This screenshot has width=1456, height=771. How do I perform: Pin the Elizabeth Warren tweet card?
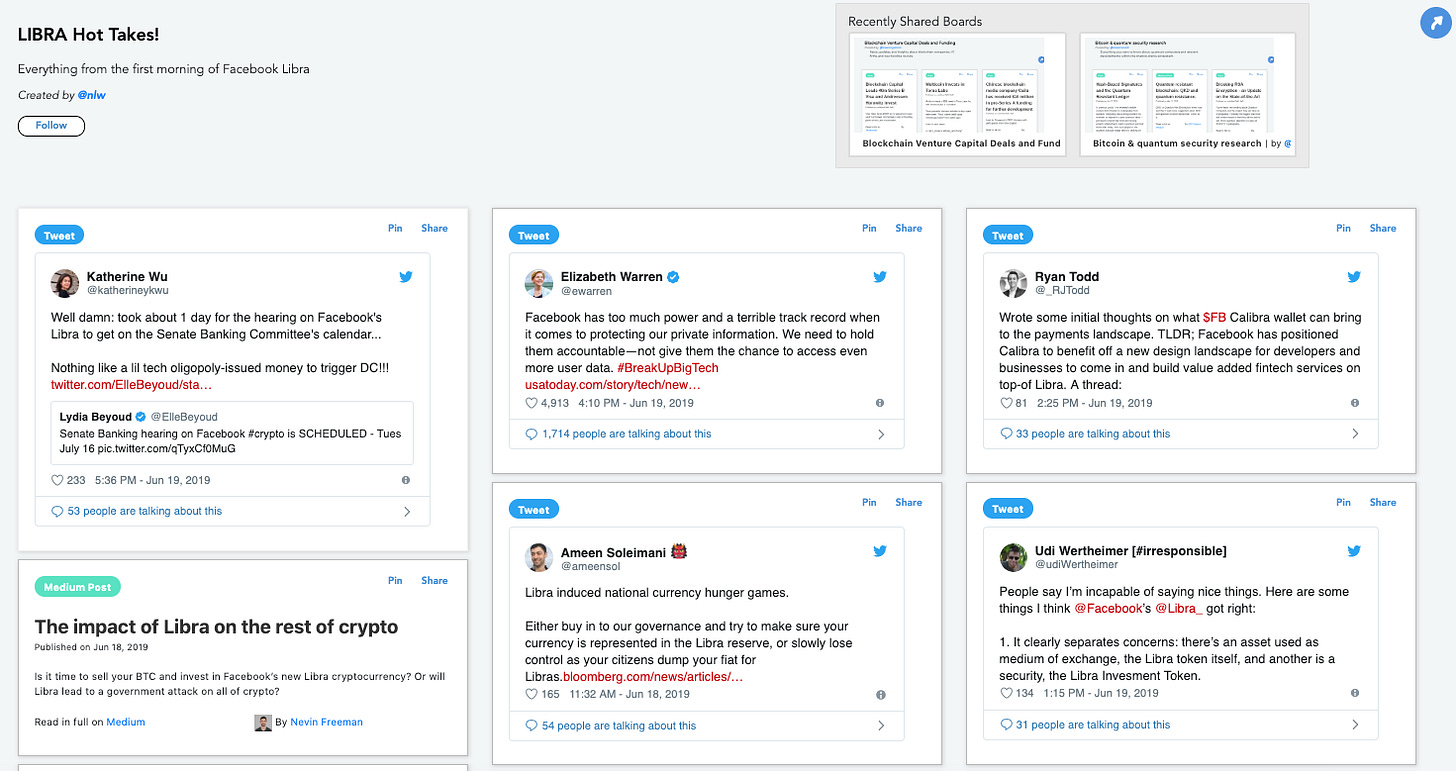pos(869,228)
